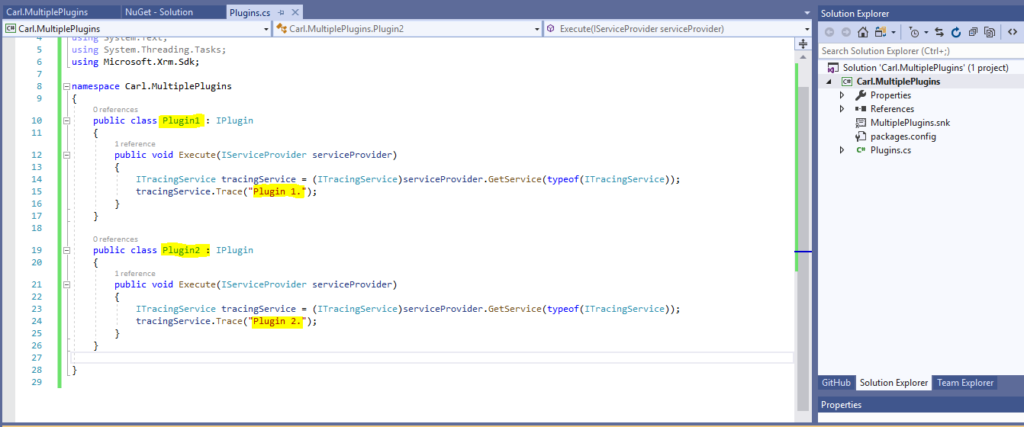Go back in Solution Explorer
Screen dimensions: 1024x427
click(829, 32)
